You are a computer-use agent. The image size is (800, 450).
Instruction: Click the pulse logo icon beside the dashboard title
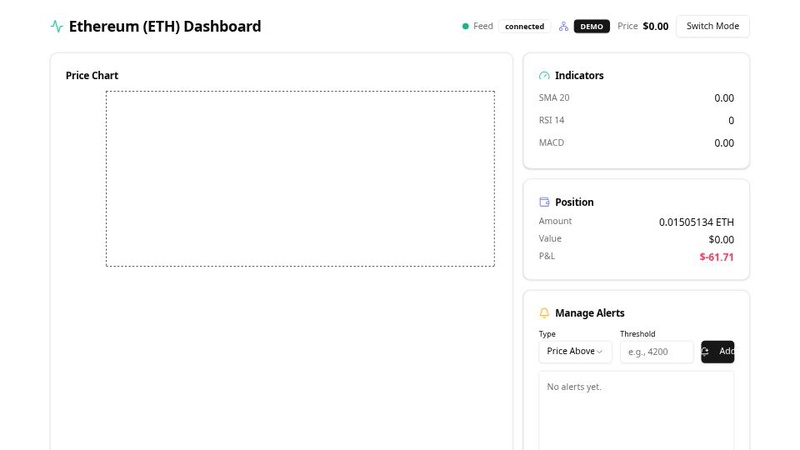(57, 26)
